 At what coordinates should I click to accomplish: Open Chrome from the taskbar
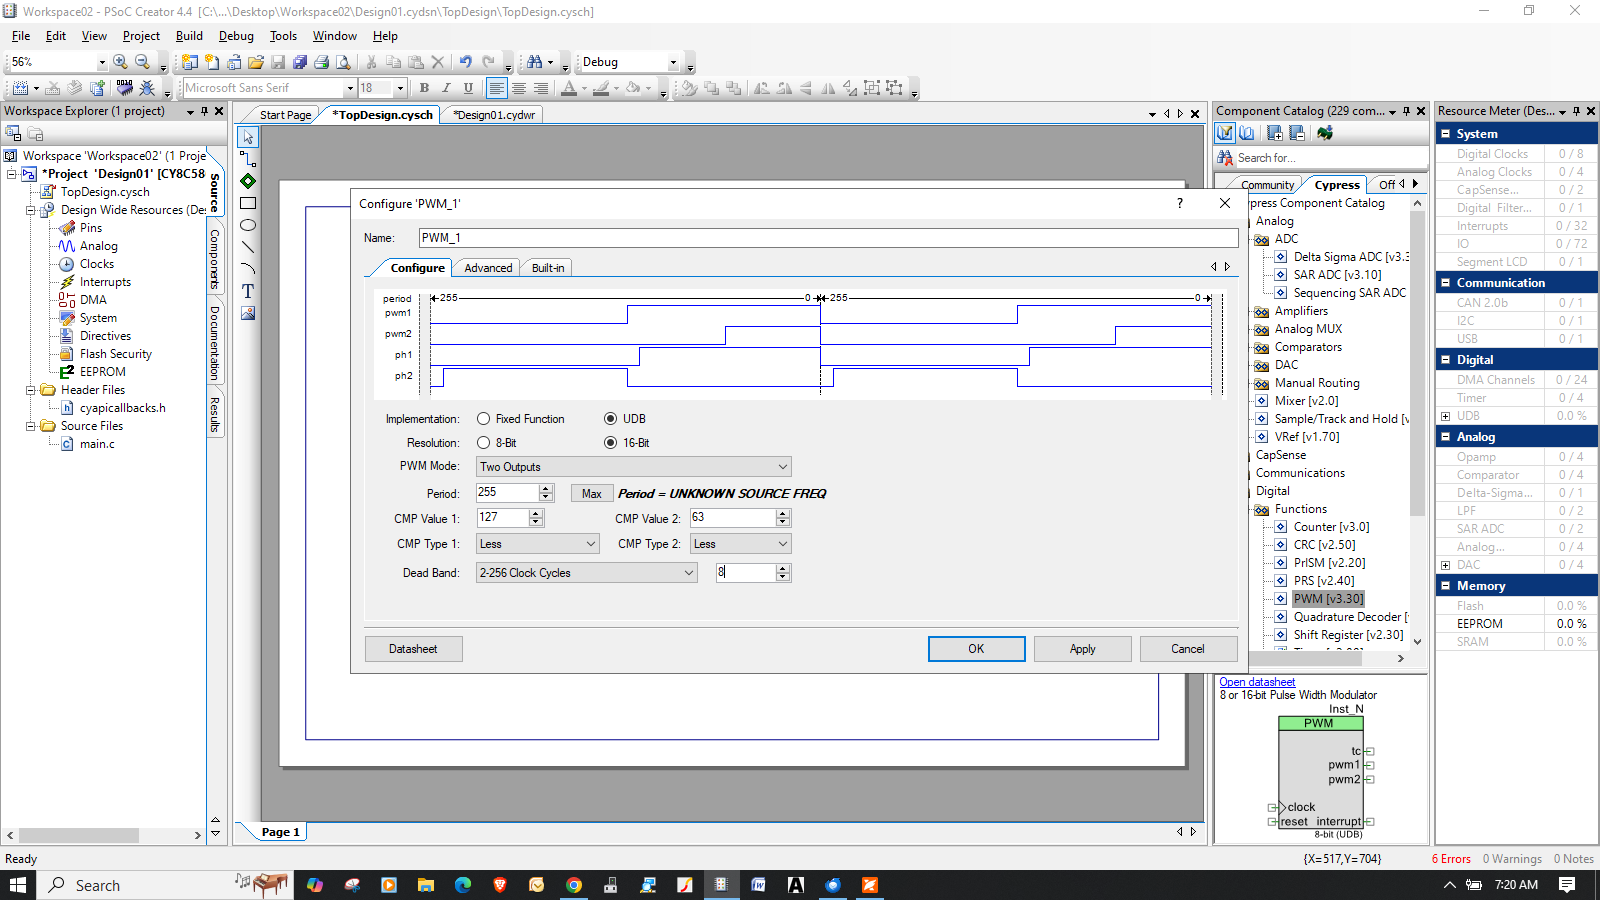(574, 885)
